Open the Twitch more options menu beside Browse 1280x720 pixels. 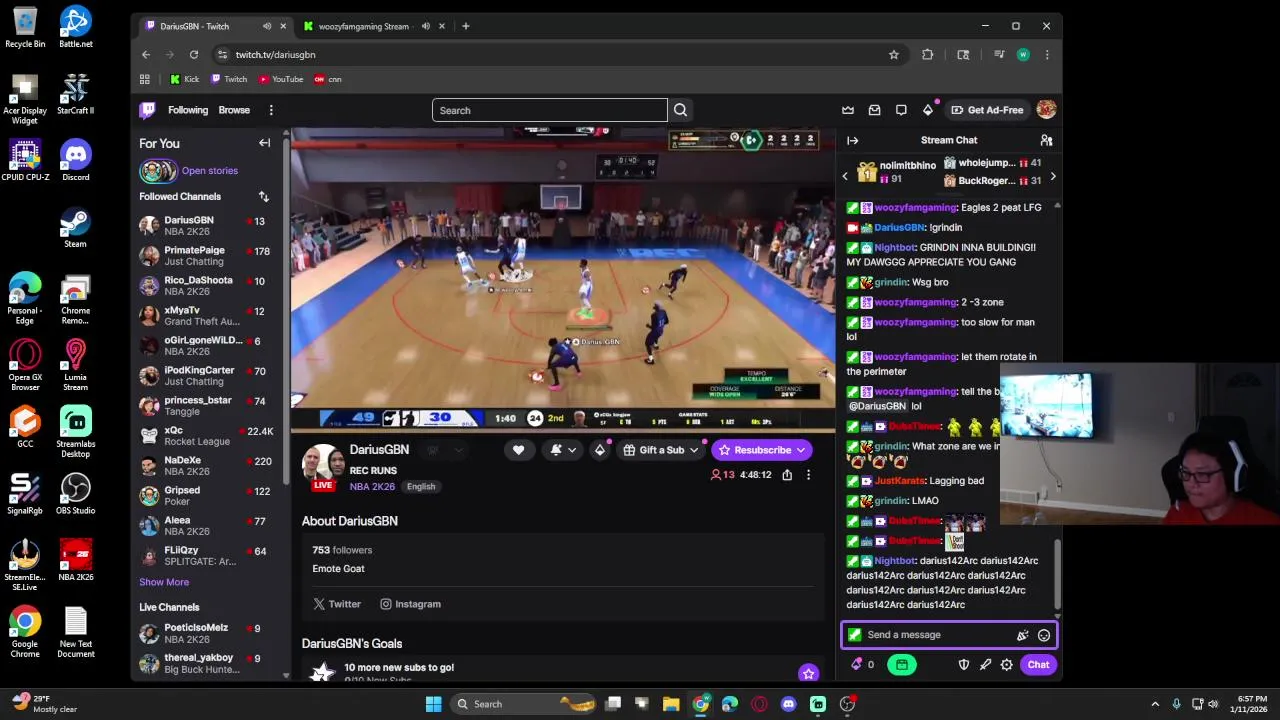[271, 110]
